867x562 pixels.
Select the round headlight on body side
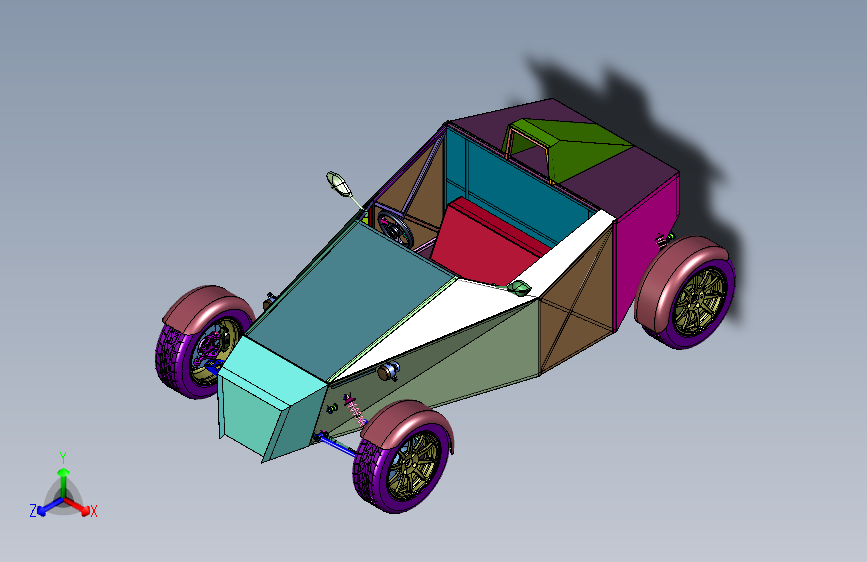tap(388, 371)
